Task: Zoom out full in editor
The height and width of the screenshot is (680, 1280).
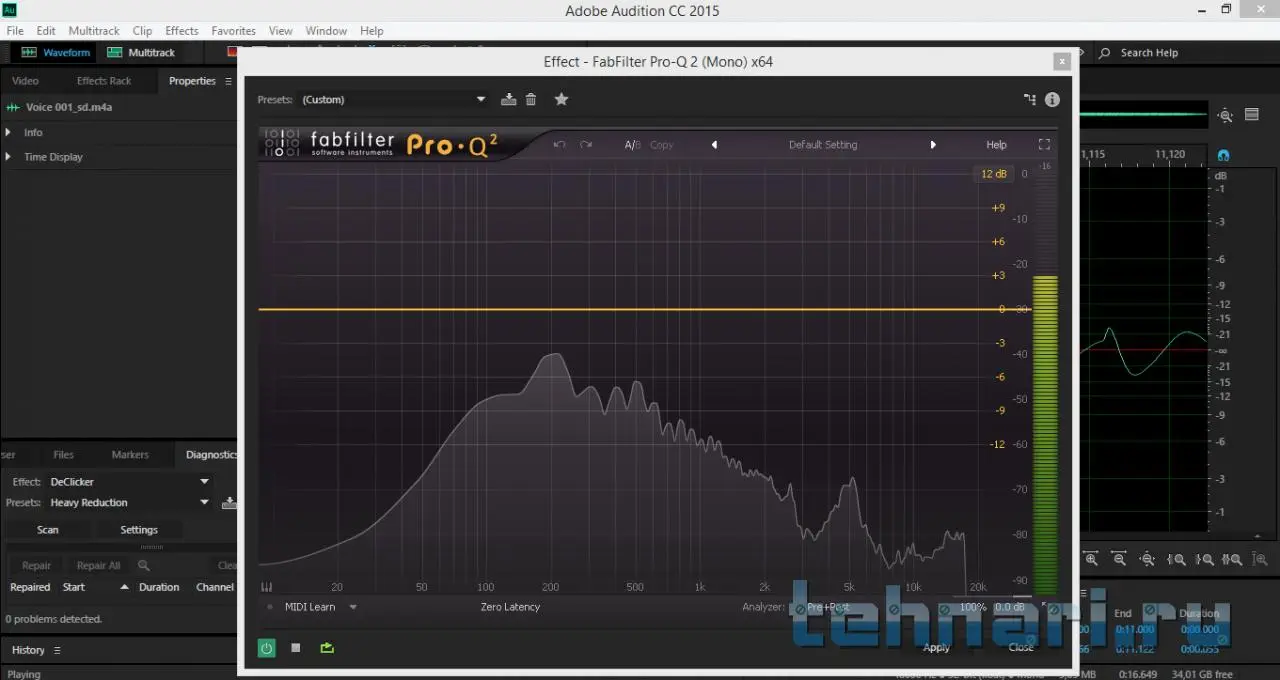Action: pos(1148,560)
